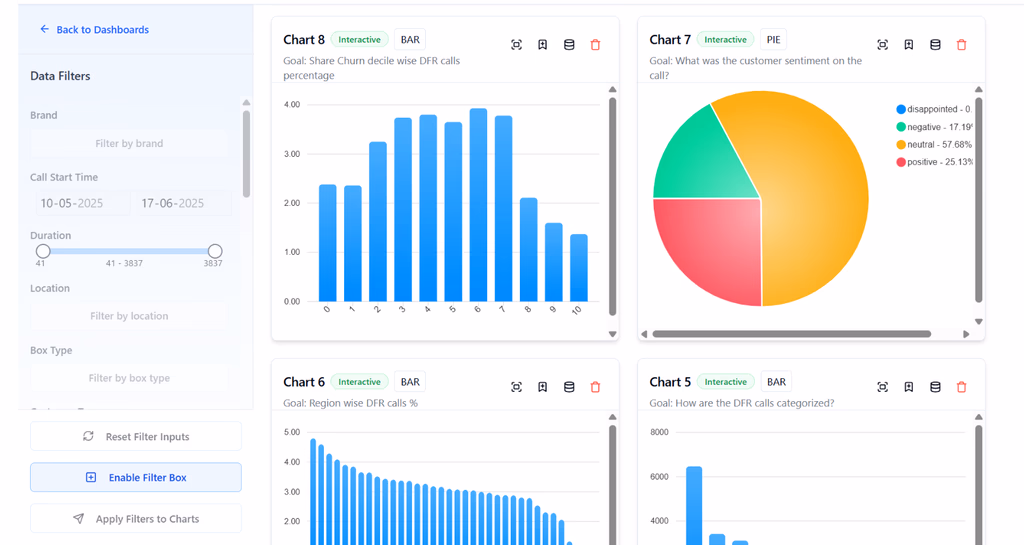Bookmark Chart 6 using bookmark icon
The width and height of the screenshot is (1024, 545).
pos(543,387)
